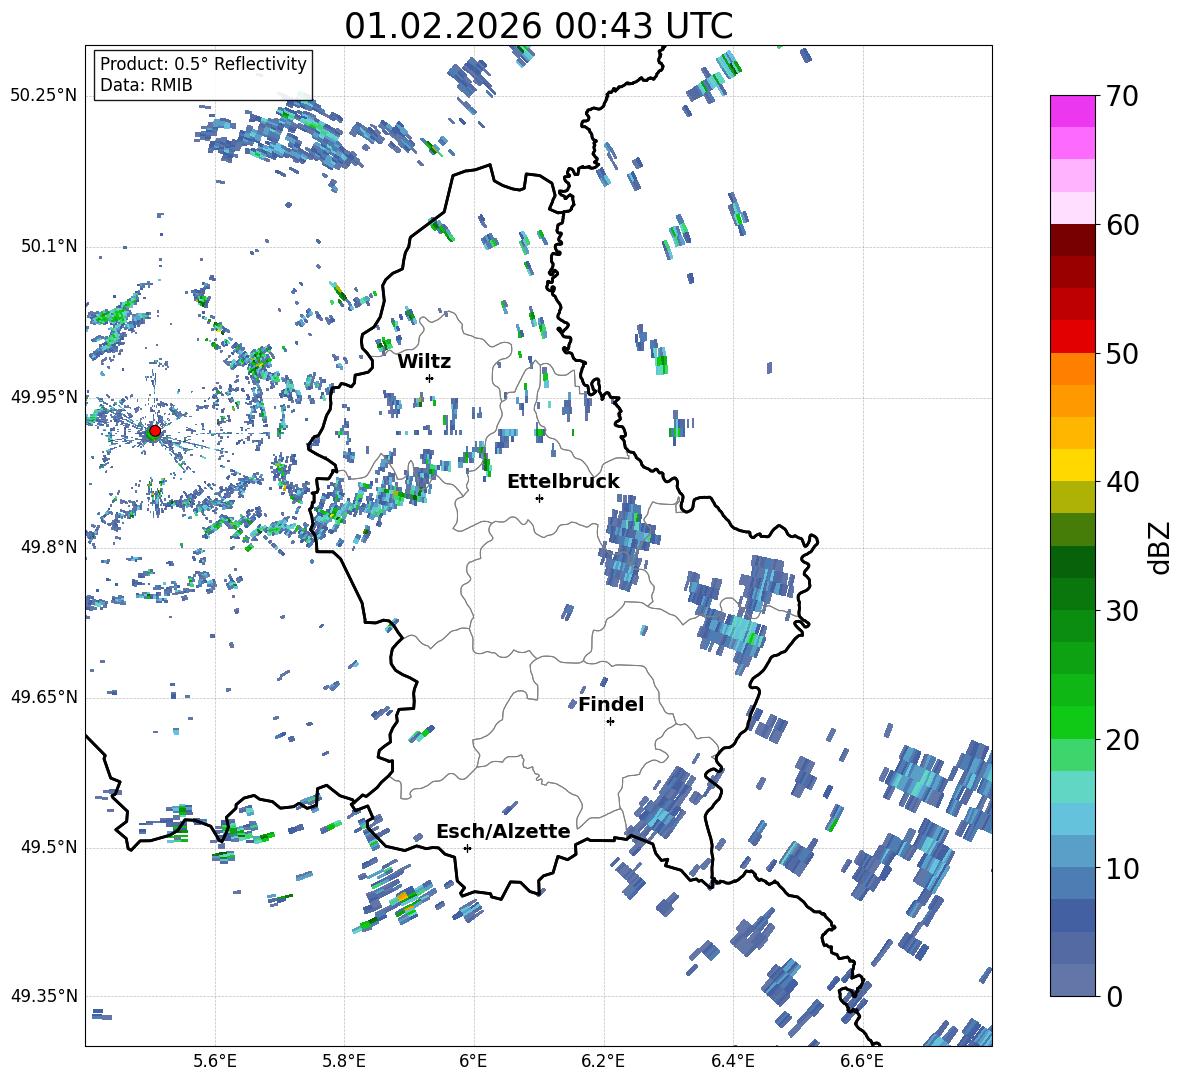The height and width of the screenshot is (1081, 1184).
Task: Click the Wiltz location cross marker
Action: [x=430, y=378]
